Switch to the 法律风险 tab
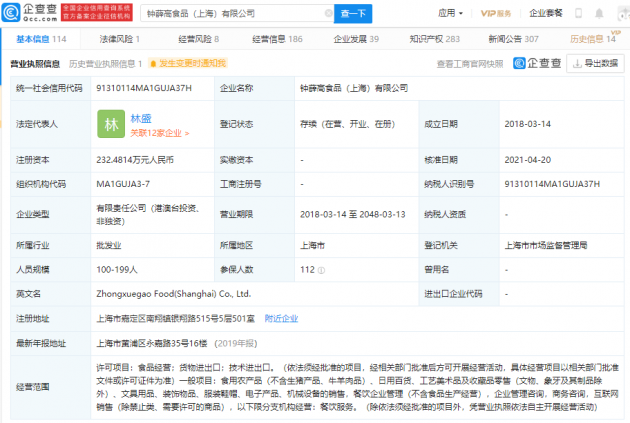The height and width of the screenshot is (423, 630). pyautogui.click(x=119, y=39)
